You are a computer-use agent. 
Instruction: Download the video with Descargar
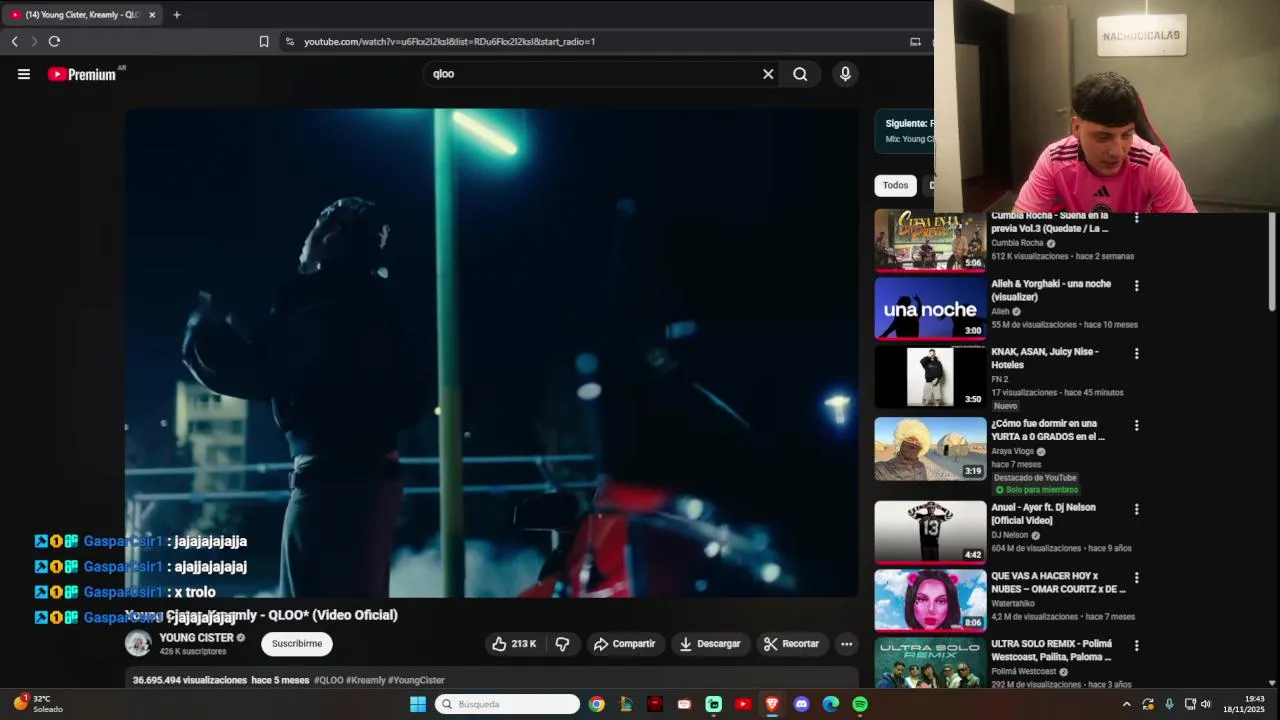click(709, 644)
